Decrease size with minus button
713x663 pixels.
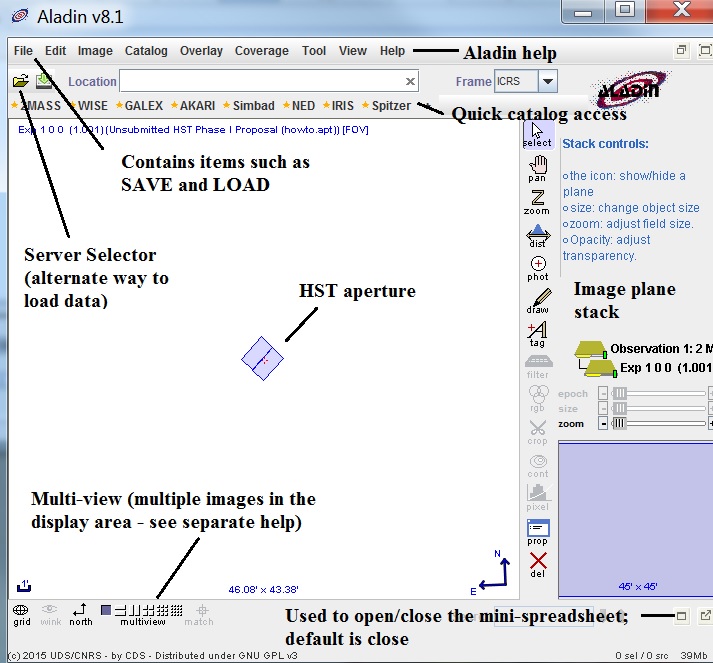pos(603,408)
